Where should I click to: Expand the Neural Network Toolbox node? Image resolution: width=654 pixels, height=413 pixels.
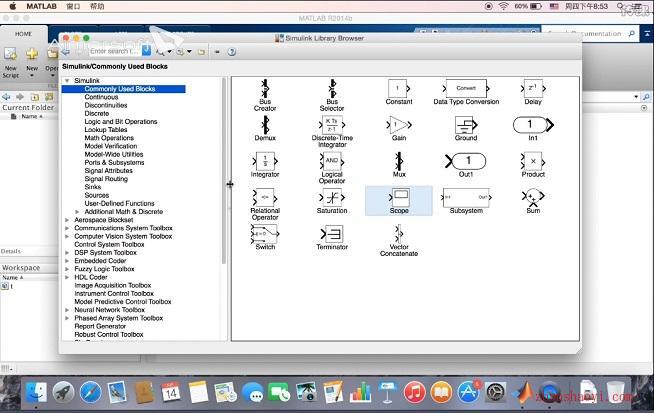[67, 310]
